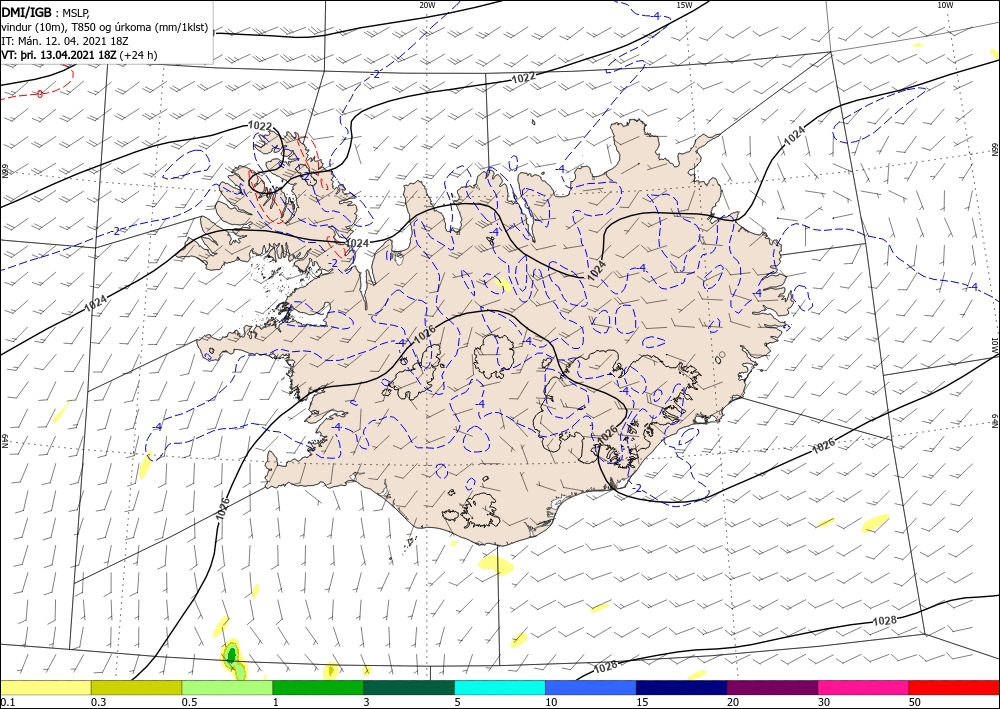This screenshot has height=709, width=1000.
Task: Click the 'IT: Mán. 12. 04. 2021 18Z' line
Action: [64, 41]
